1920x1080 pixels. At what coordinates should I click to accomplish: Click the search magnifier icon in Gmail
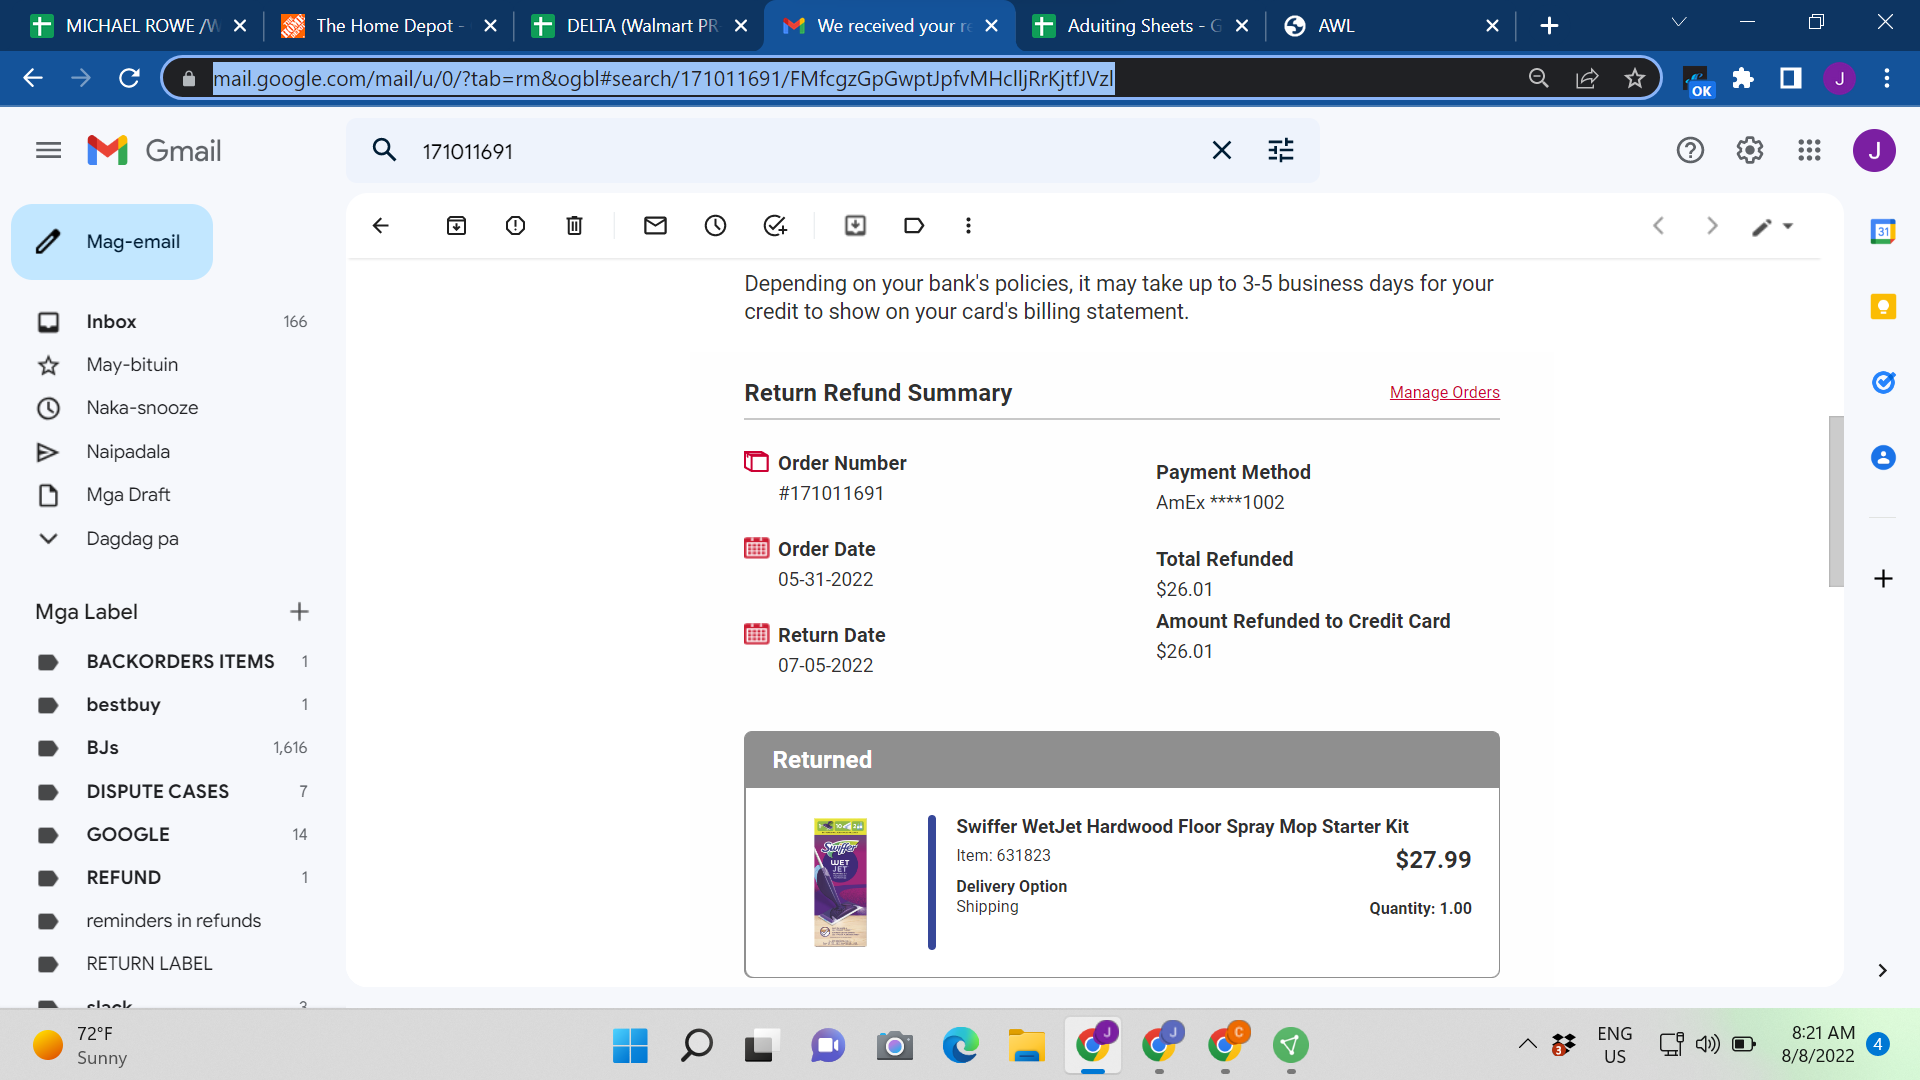[x=384, y=151]
